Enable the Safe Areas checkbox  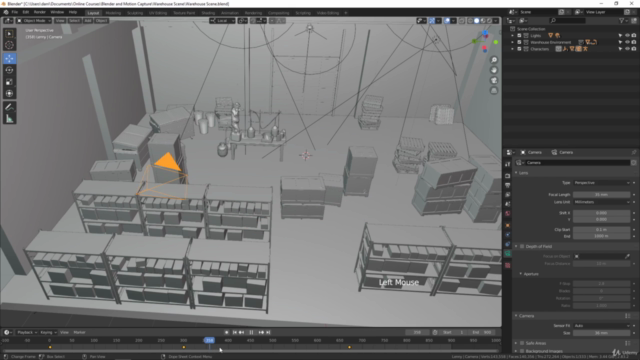pyautogui.click(x=522, y=343)
